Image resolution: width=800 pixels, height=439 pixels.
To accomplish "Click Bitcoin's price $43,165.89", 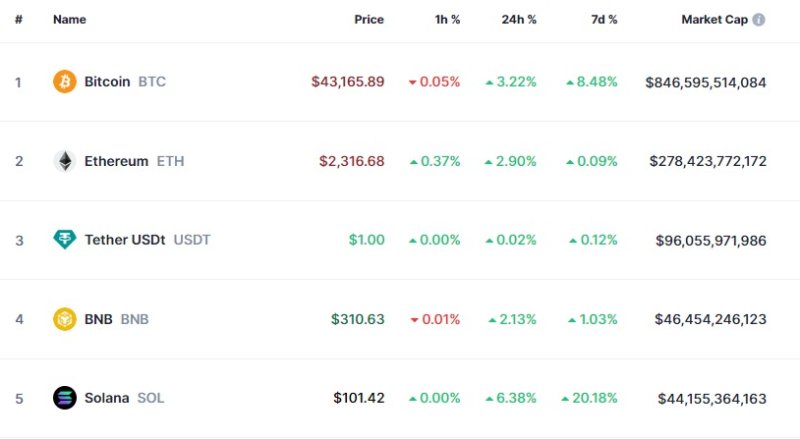I will click(347, 82).
